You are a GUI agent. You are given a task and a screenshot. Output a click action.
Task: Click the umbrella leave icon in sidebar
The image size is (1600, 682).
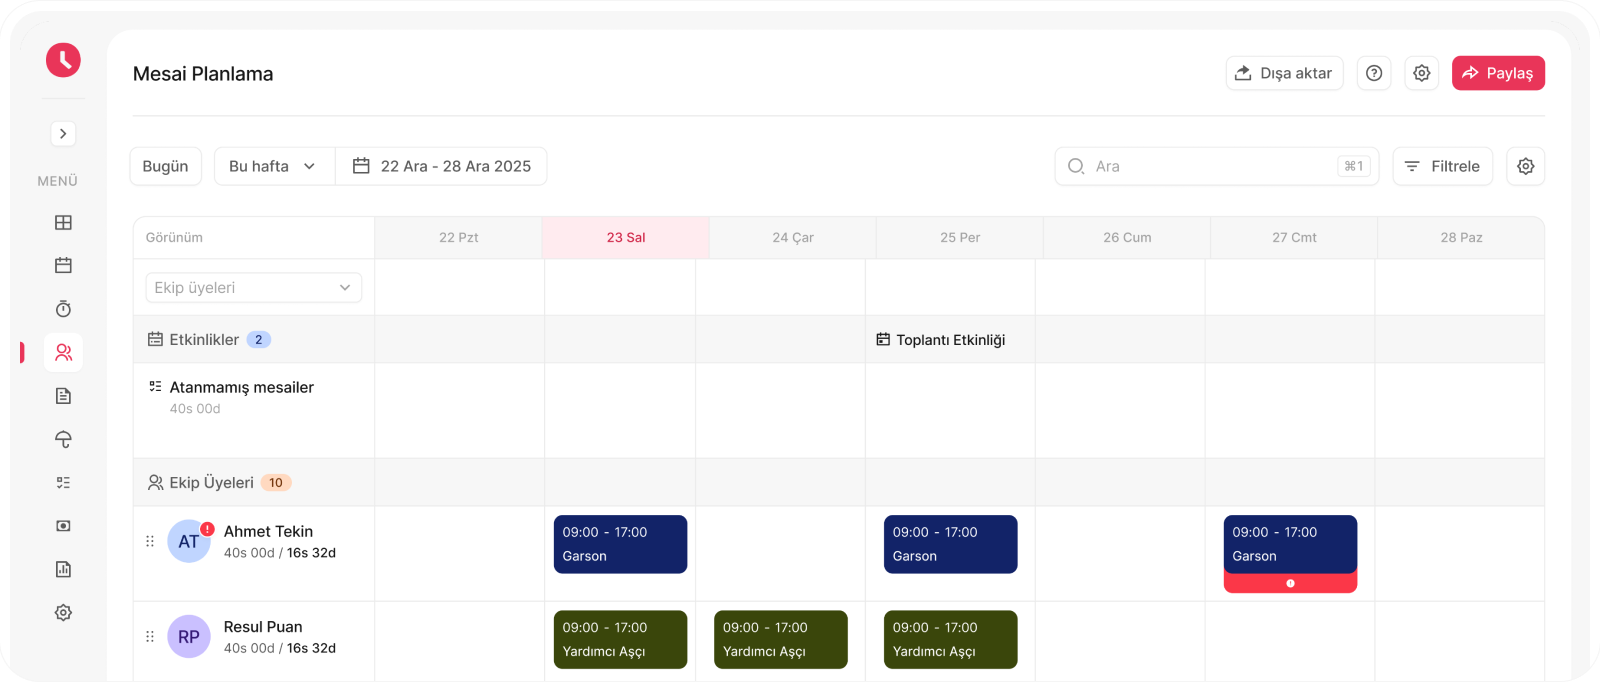pos(63,439)
